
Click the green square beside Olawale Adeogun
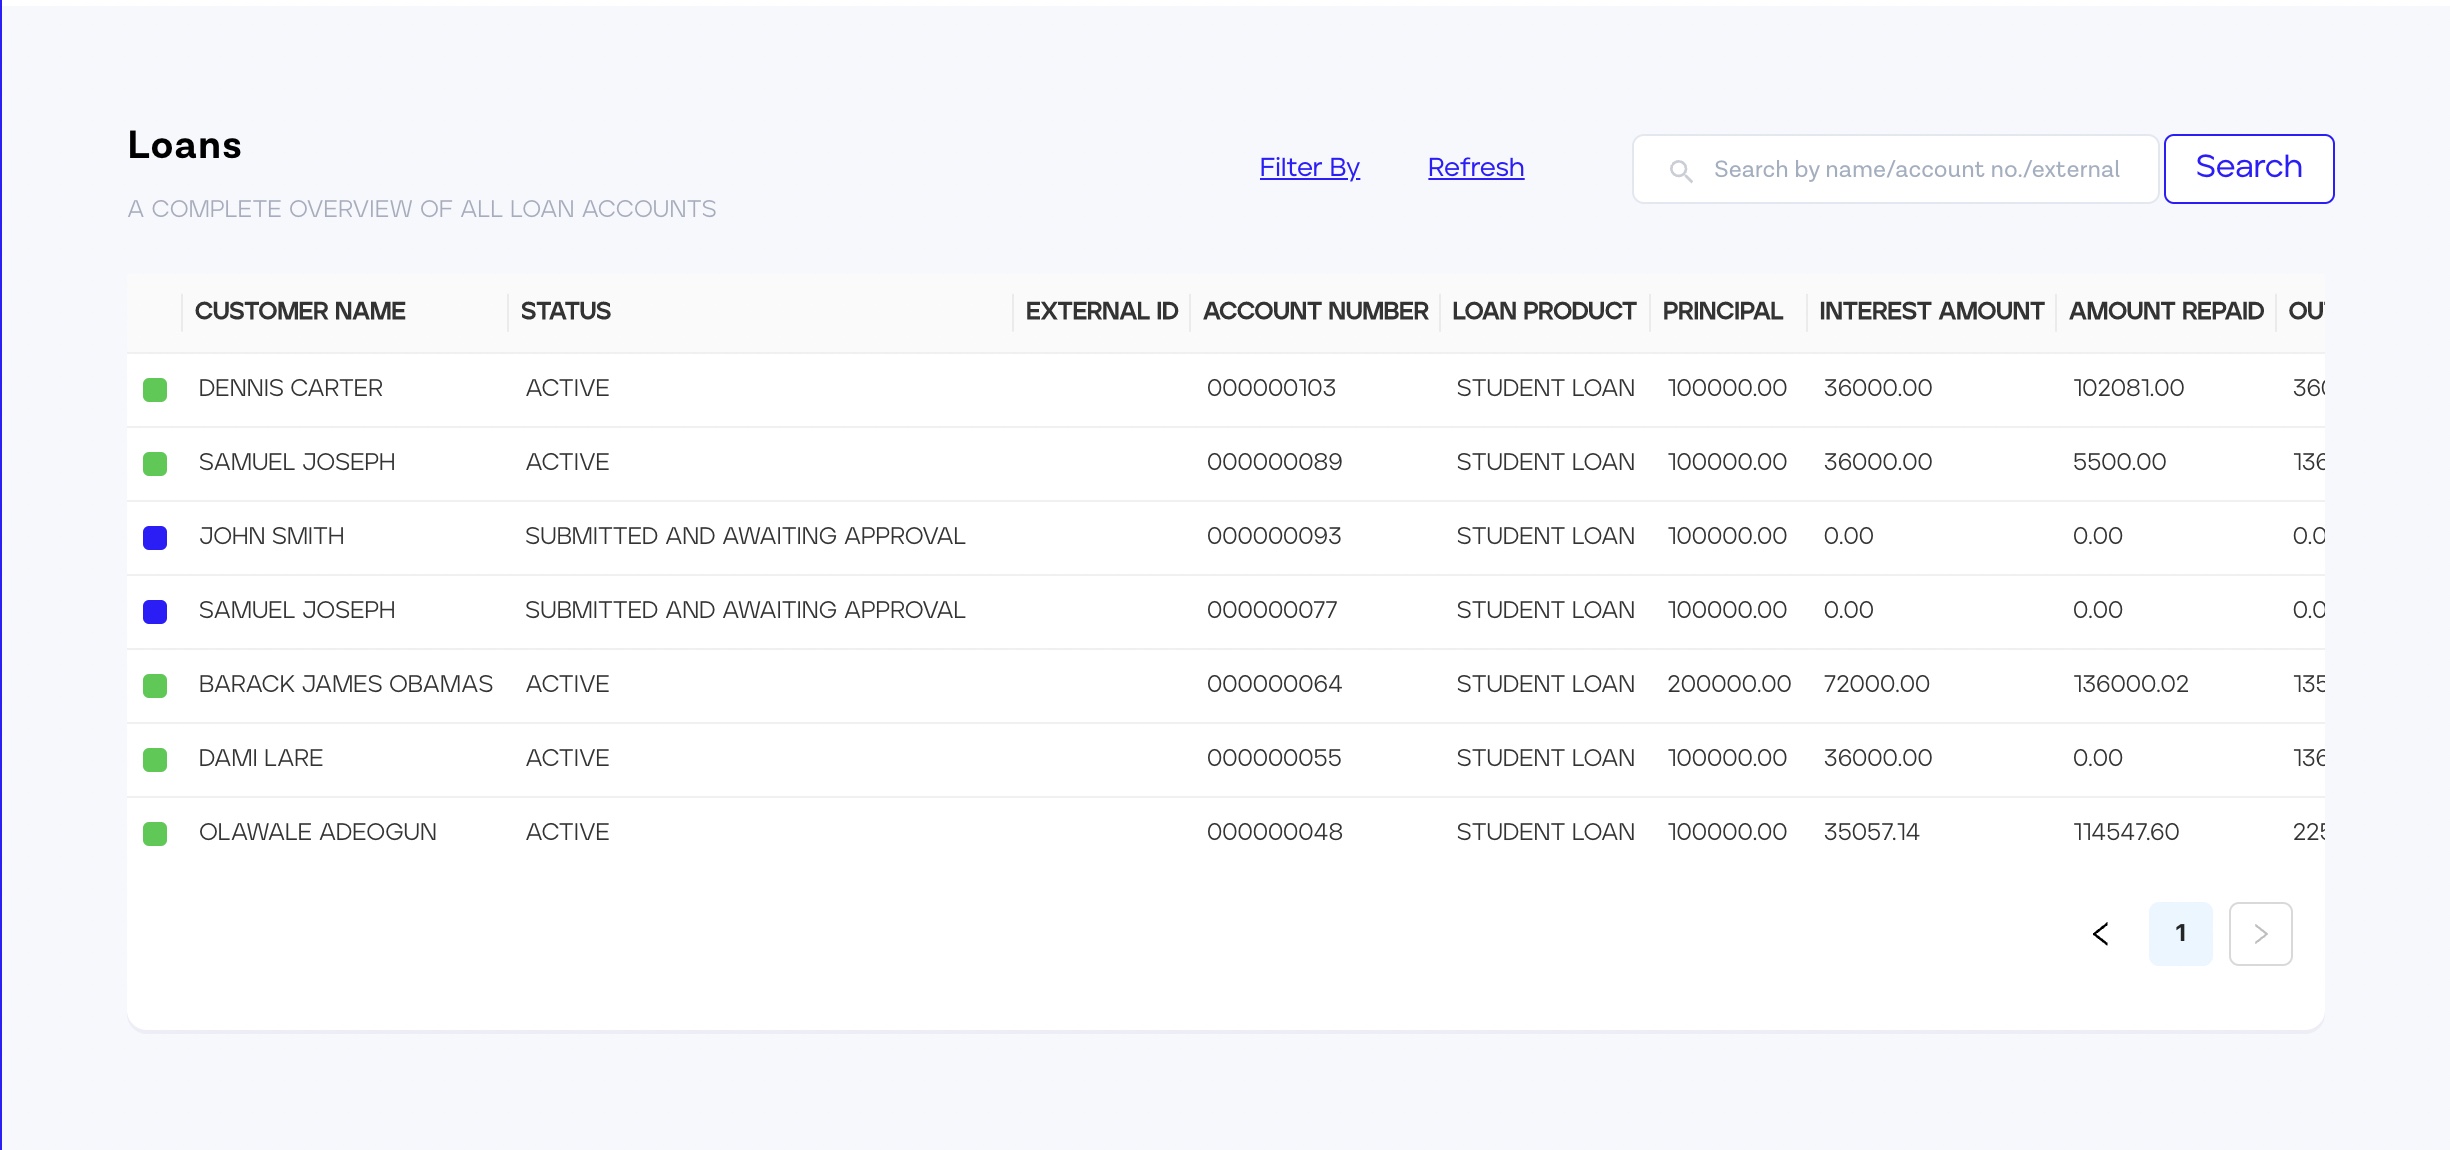pos(155,834)
